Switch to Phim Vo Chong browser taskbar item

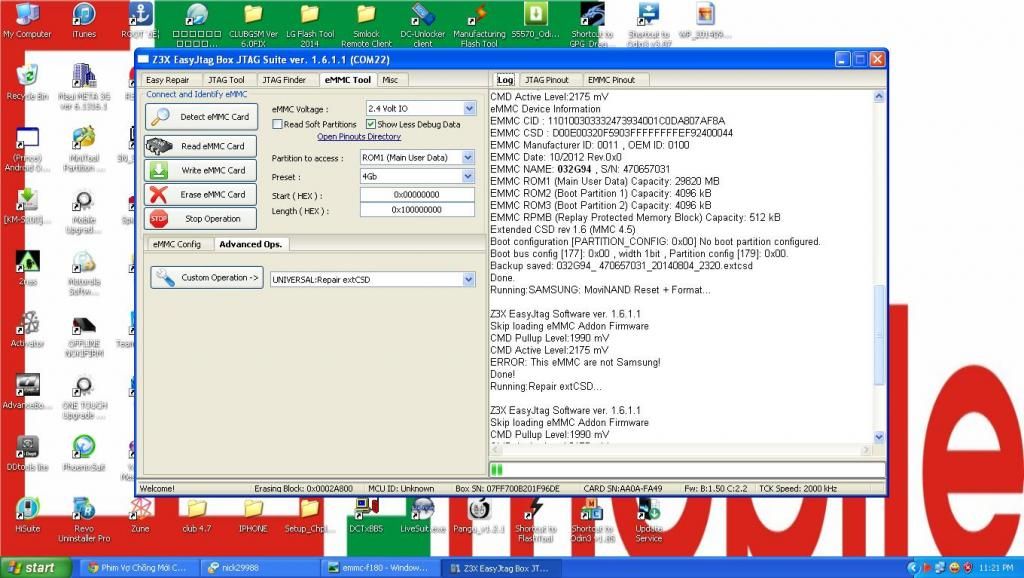tap(139, 568)
